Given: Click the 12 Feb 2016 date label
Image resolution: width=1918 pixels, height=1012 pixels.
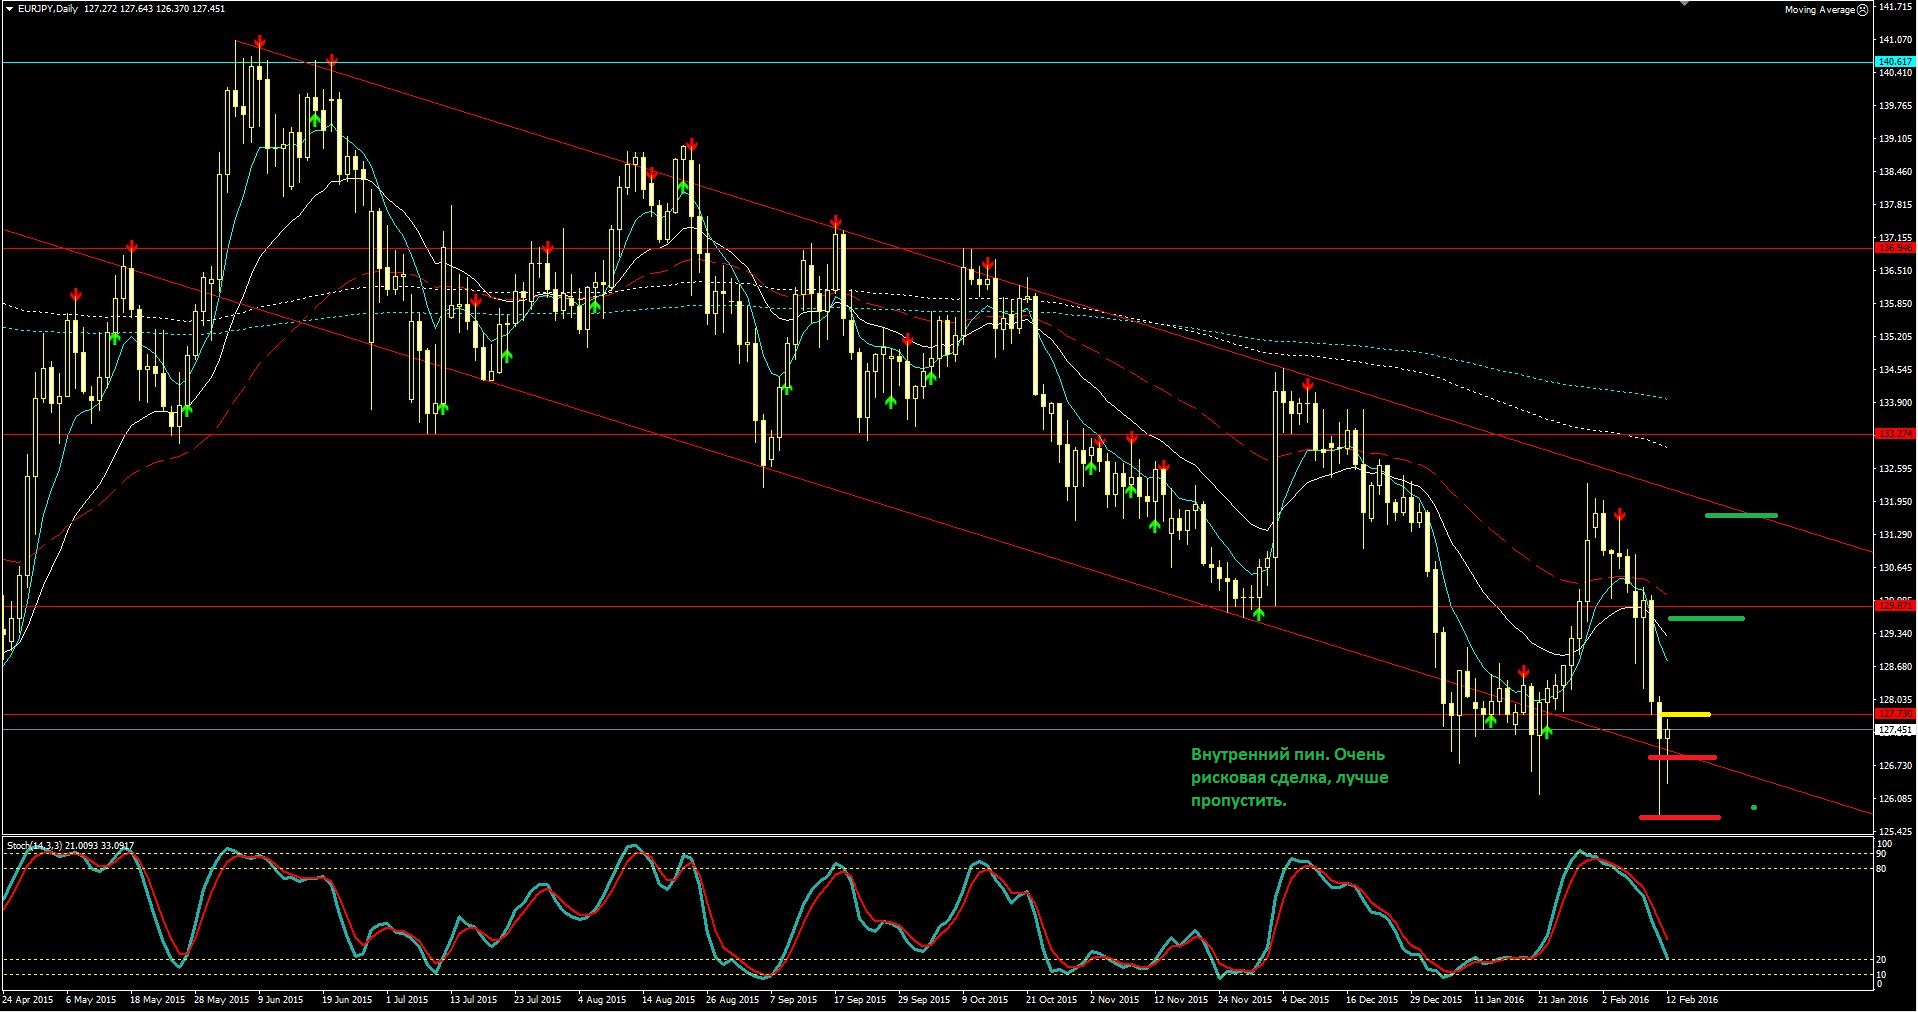Looking at the screenshot, I should point(1692,999).
